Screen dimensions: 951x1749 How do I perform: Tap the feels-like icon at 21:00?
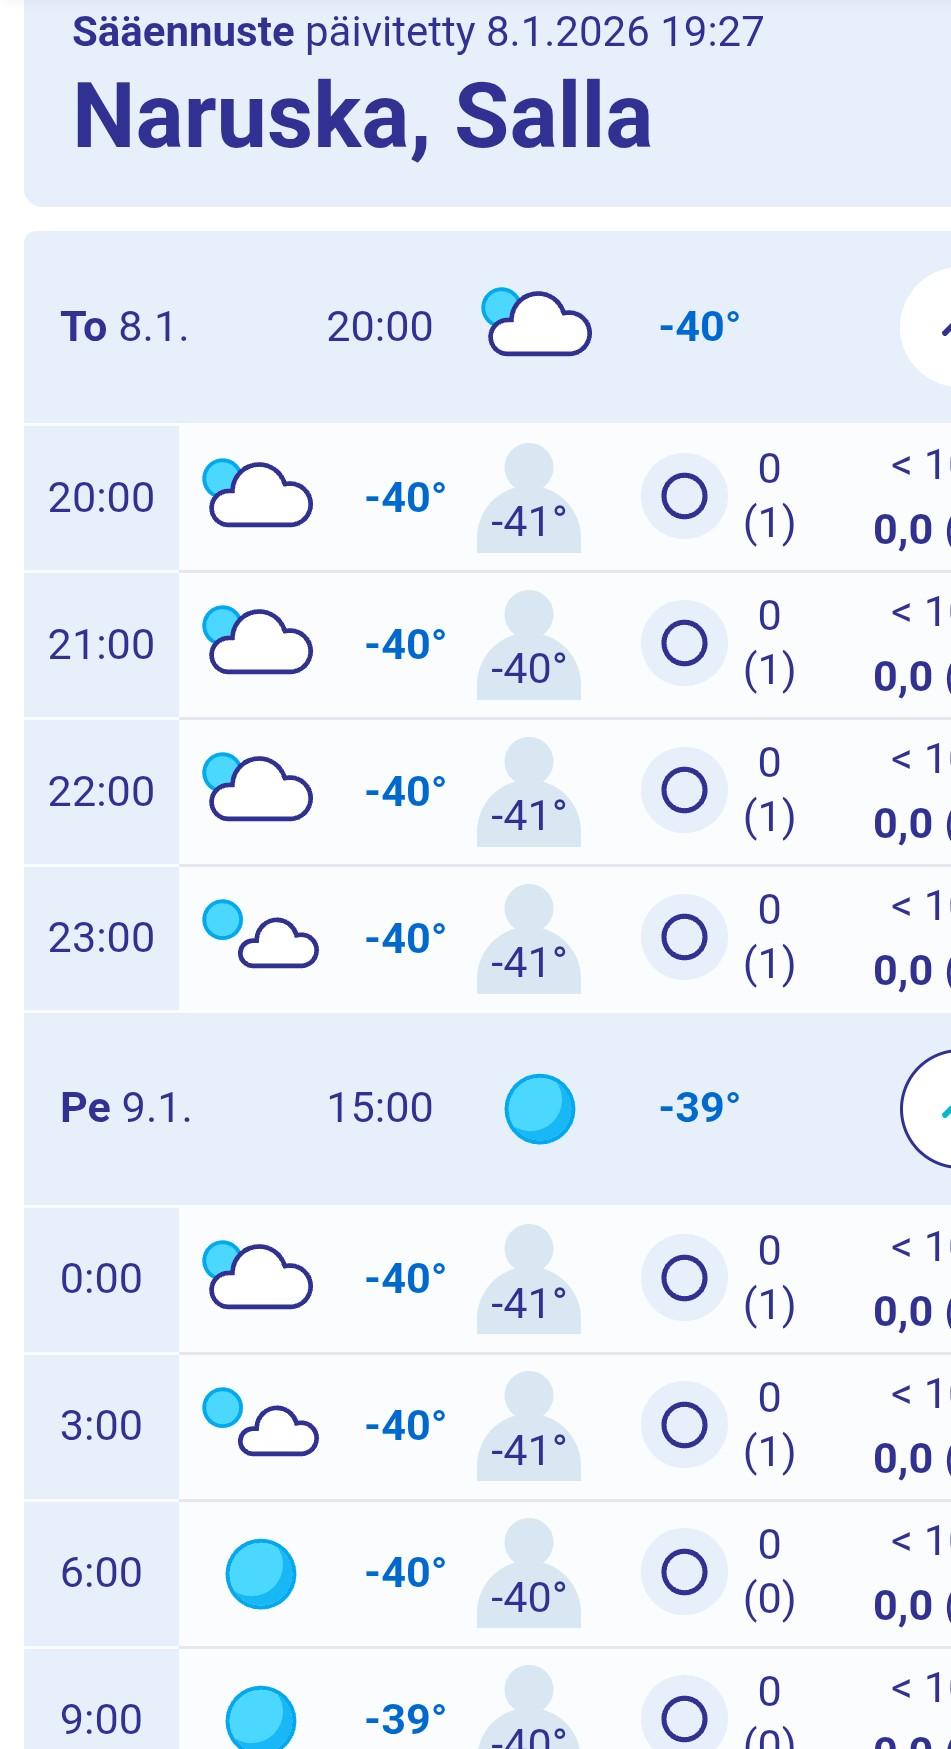(528, 644)
